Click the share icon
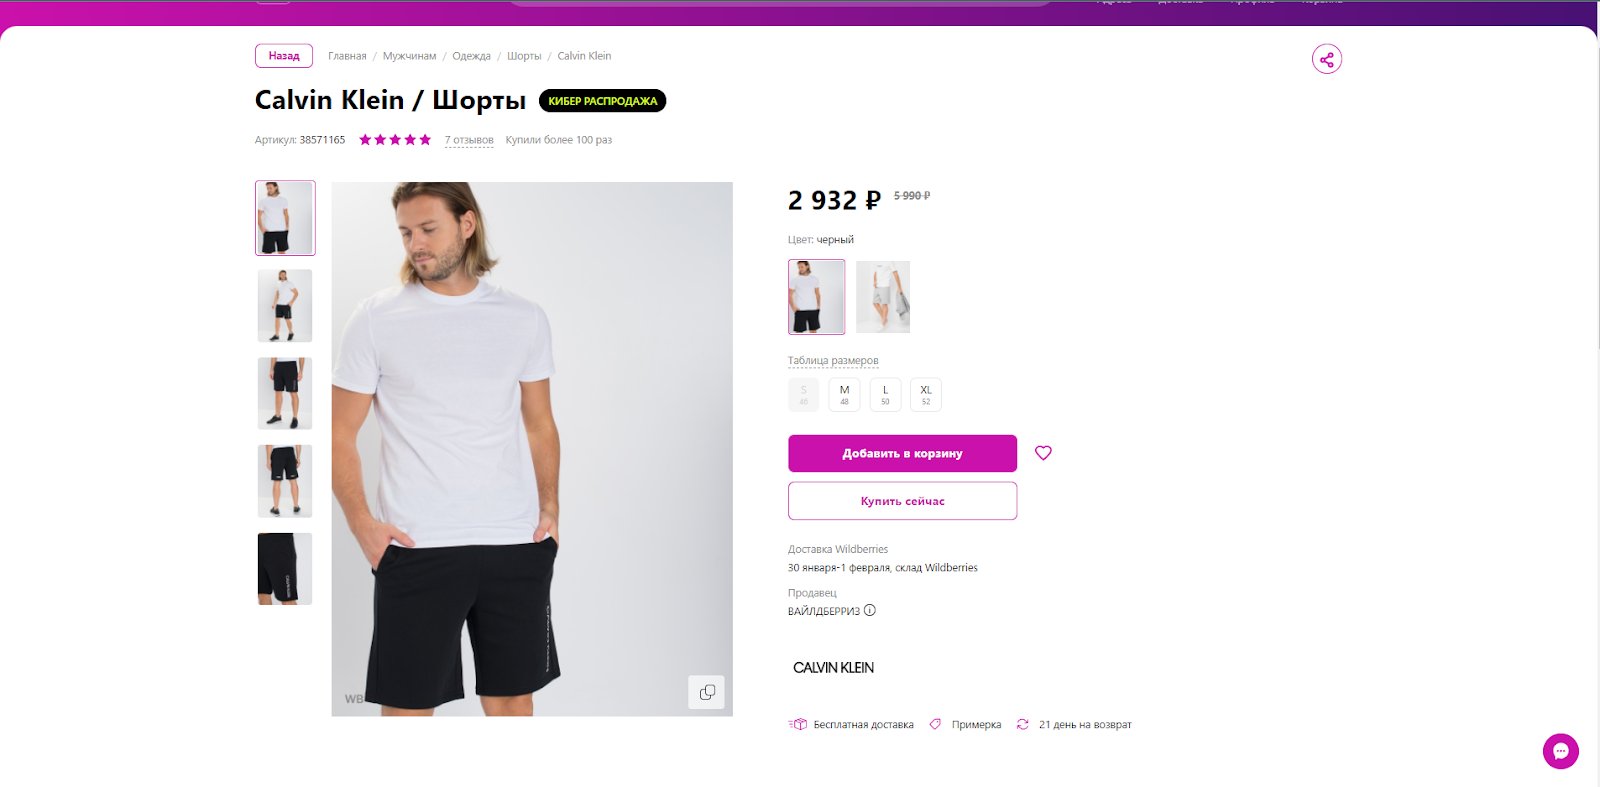The image size is (1600, 787). coord(1326,59)
